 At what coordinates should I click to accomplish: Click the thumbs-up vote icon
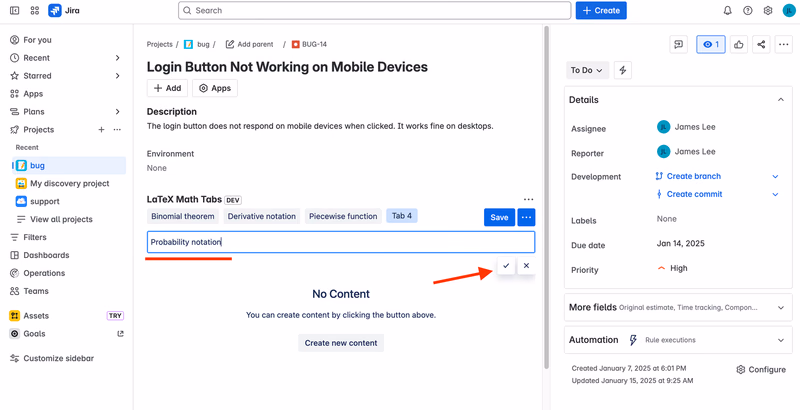[739, 44]
